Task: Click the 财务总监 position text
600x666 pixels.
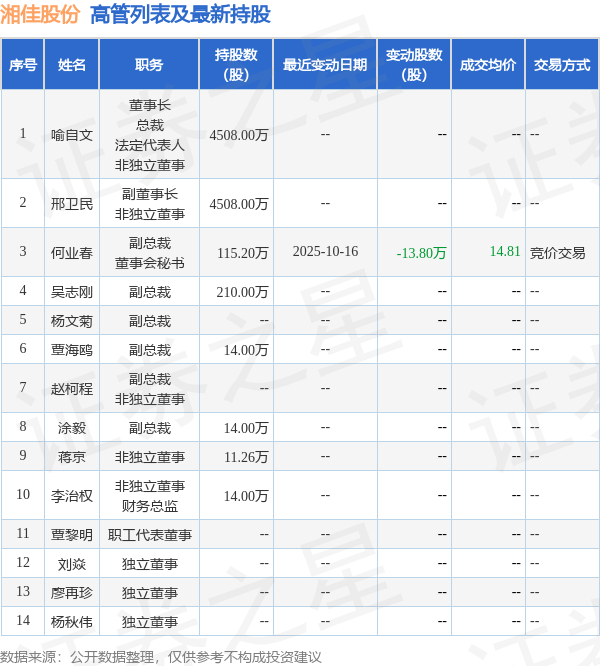Action: tap(149, 506)
